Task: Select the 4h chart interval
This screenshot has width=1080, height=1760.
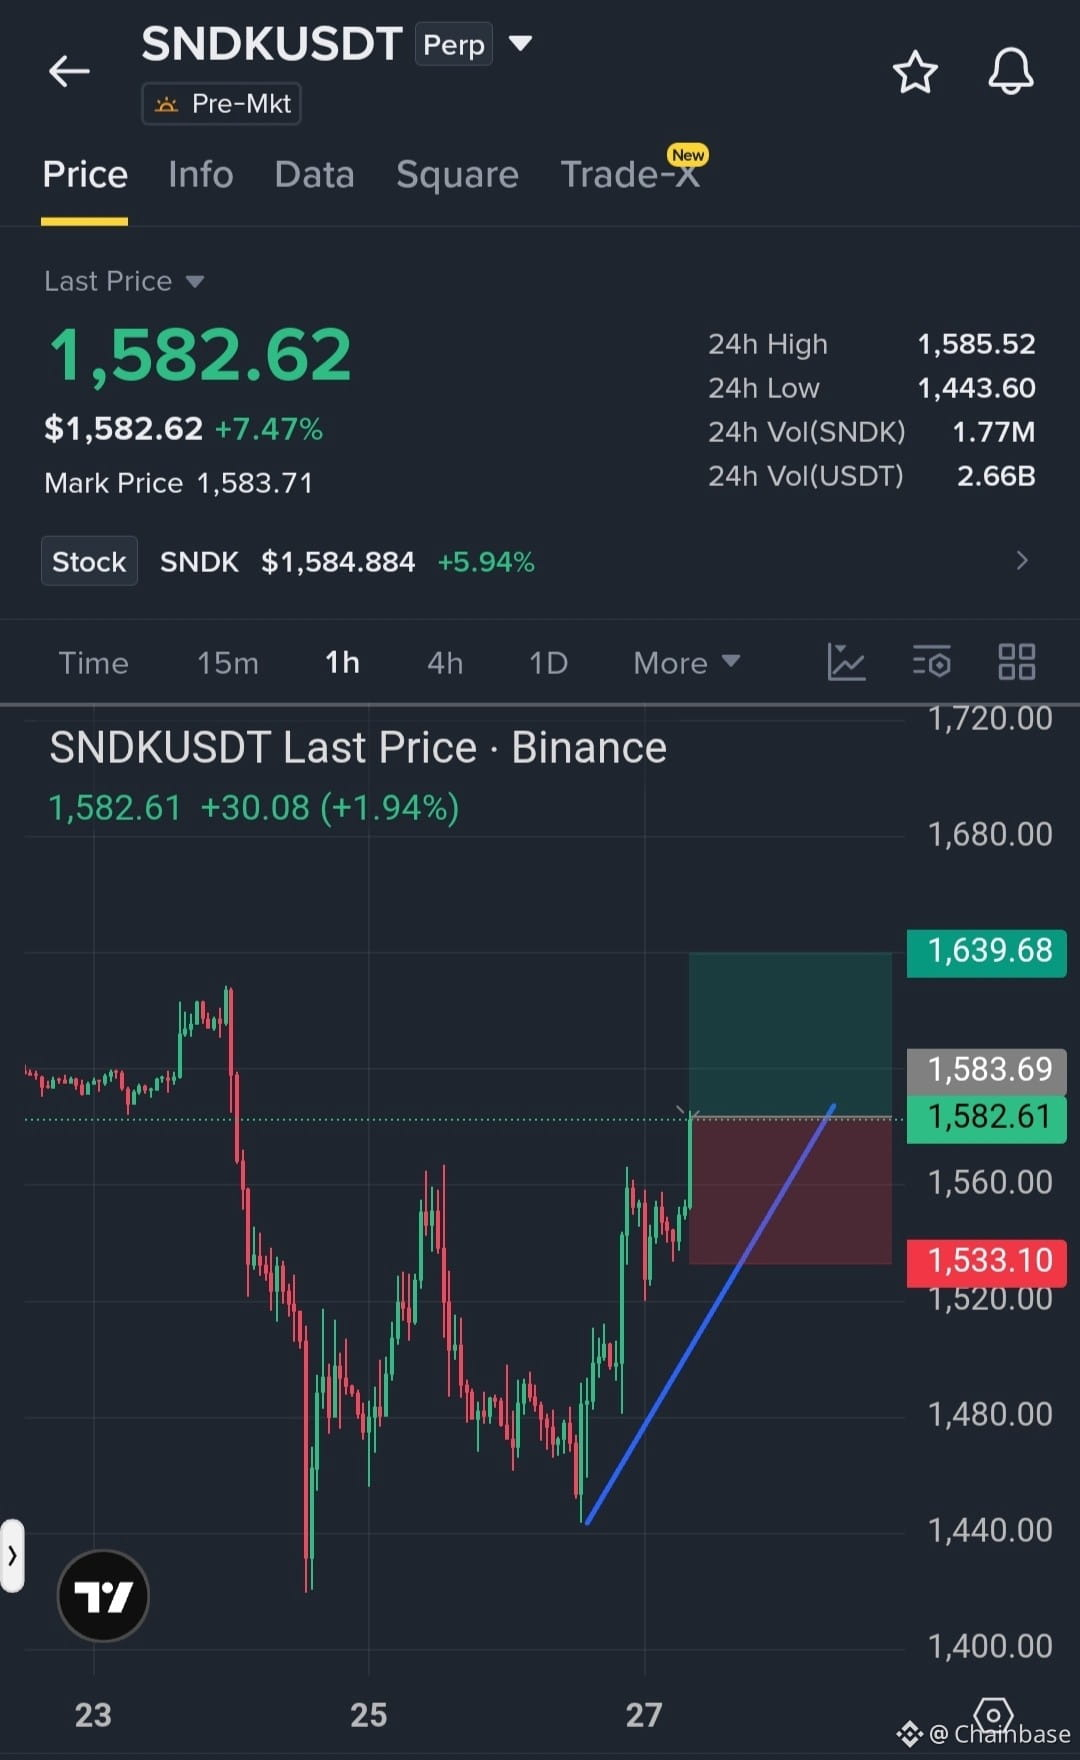Action: (x=445, y=663)
